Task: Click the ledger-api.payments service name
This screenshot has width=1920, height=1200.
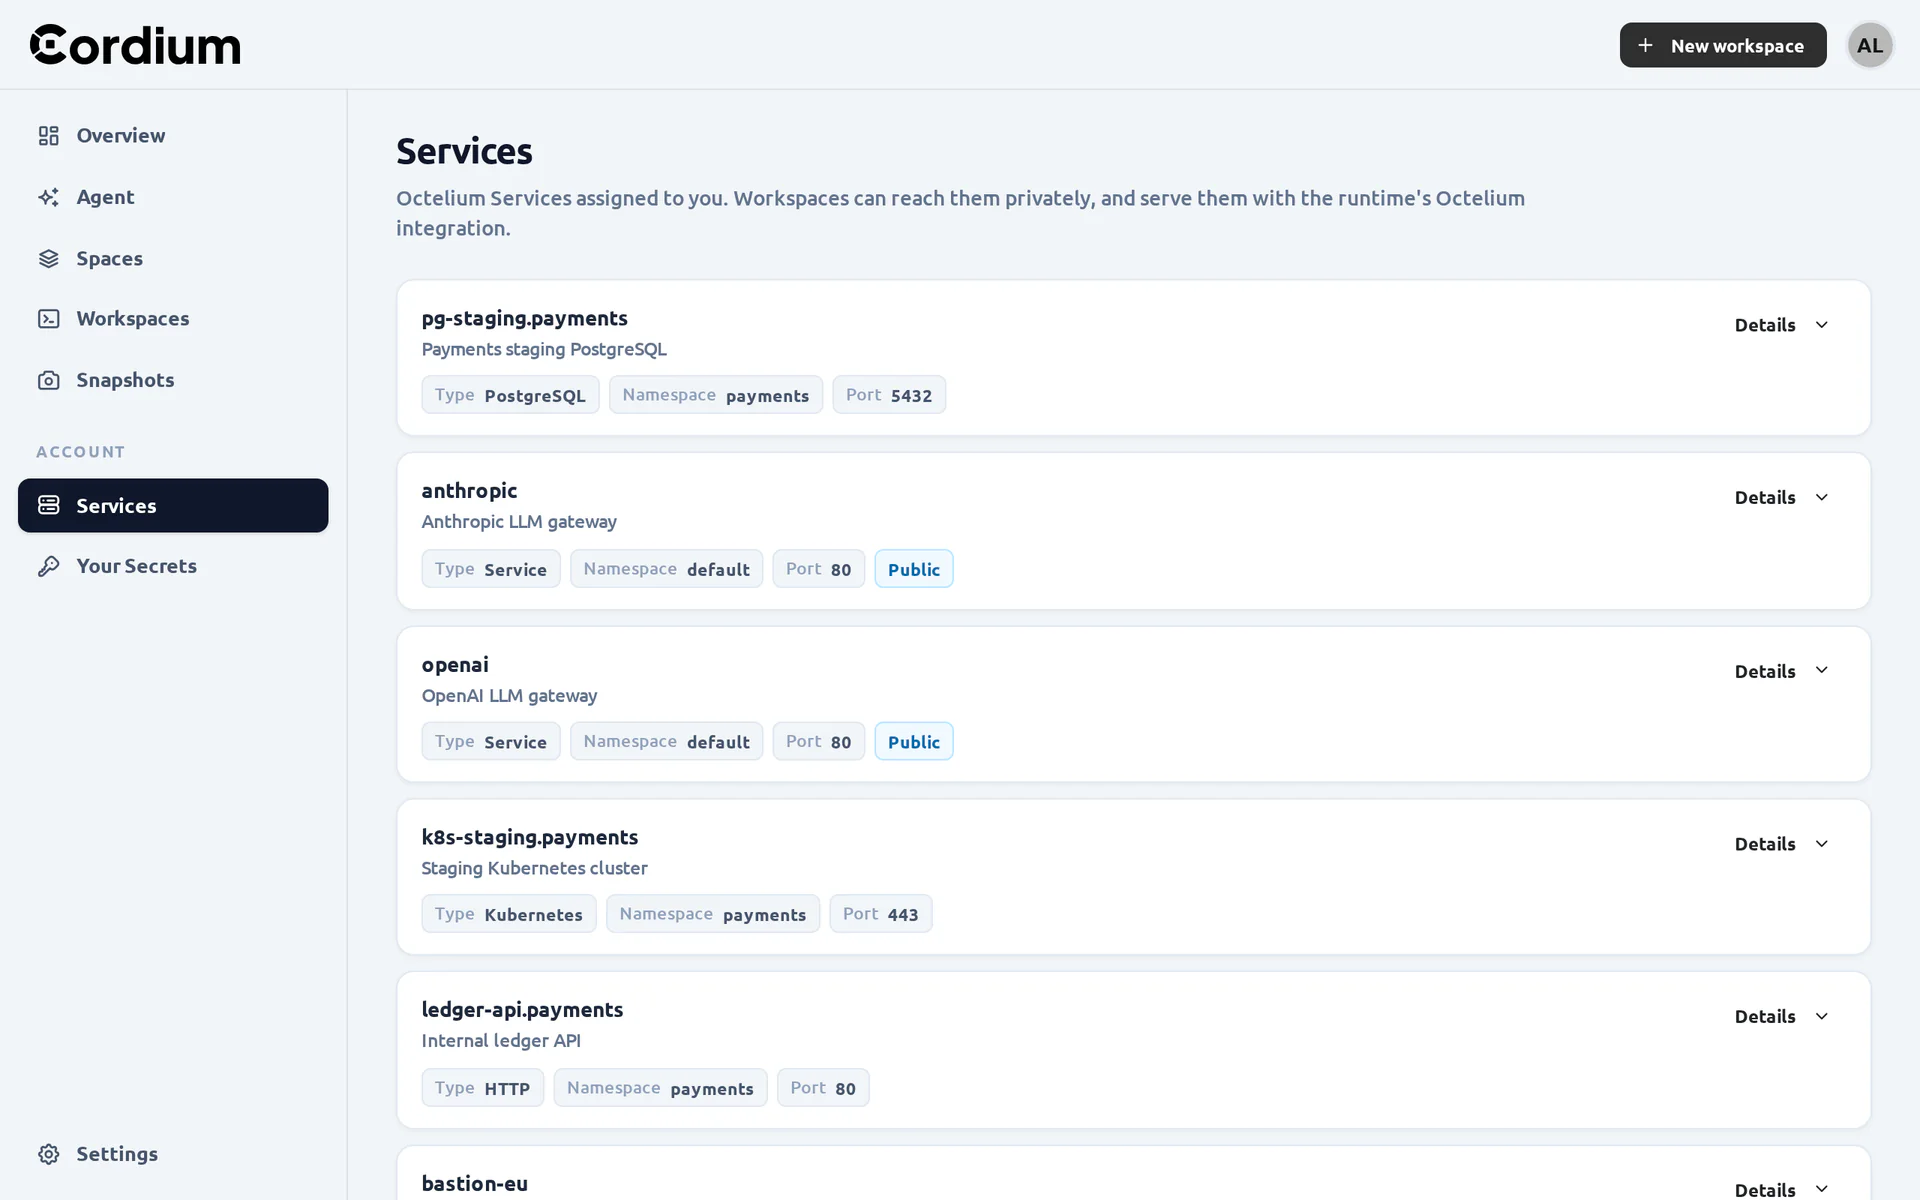Action: click(x=522, y=1010)
